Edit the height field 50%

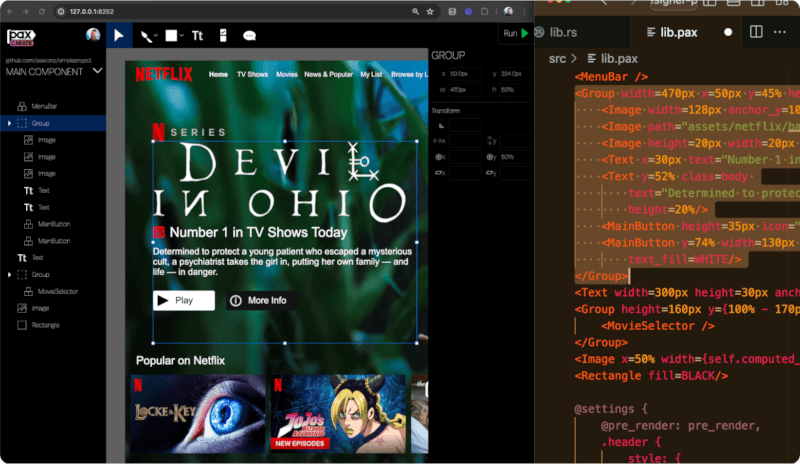tap(514, 89)
